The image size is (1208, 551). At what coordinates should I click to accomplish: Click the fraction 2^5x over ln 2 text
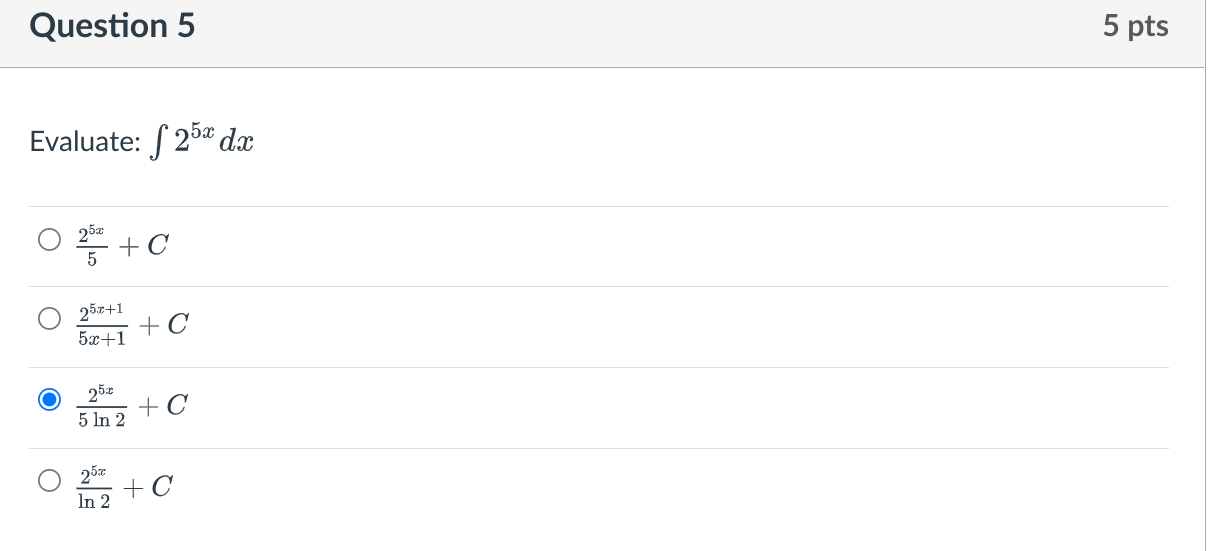point(94,488)
